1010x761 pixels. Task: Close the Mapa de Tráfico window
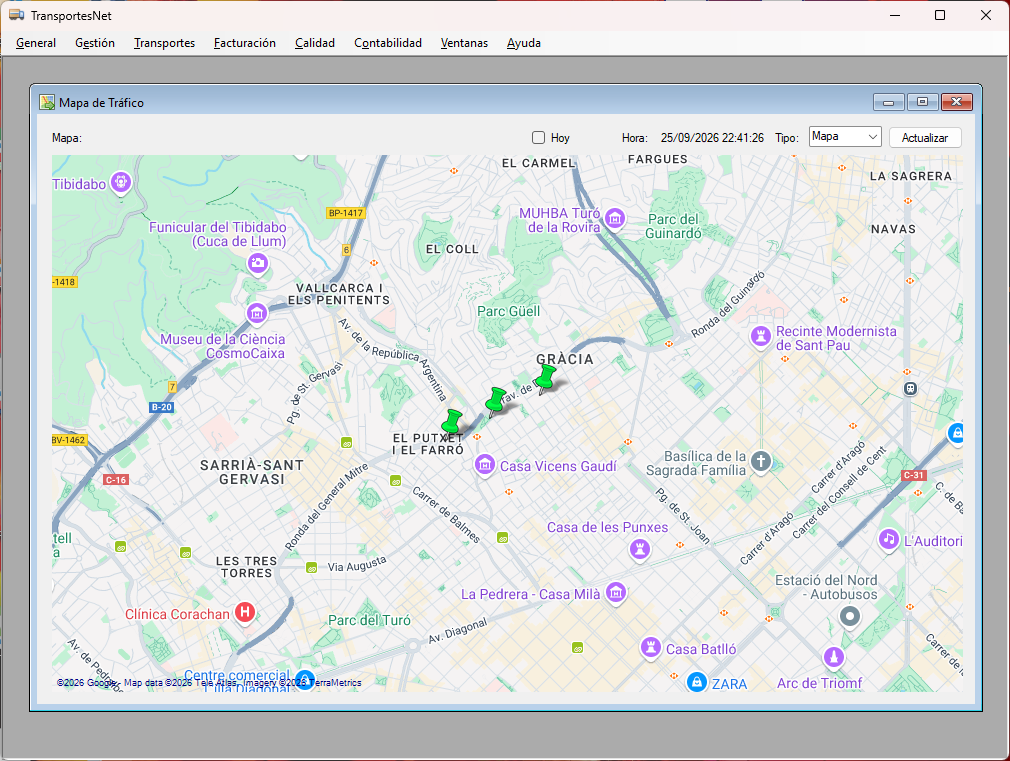[x=957, y=102]
